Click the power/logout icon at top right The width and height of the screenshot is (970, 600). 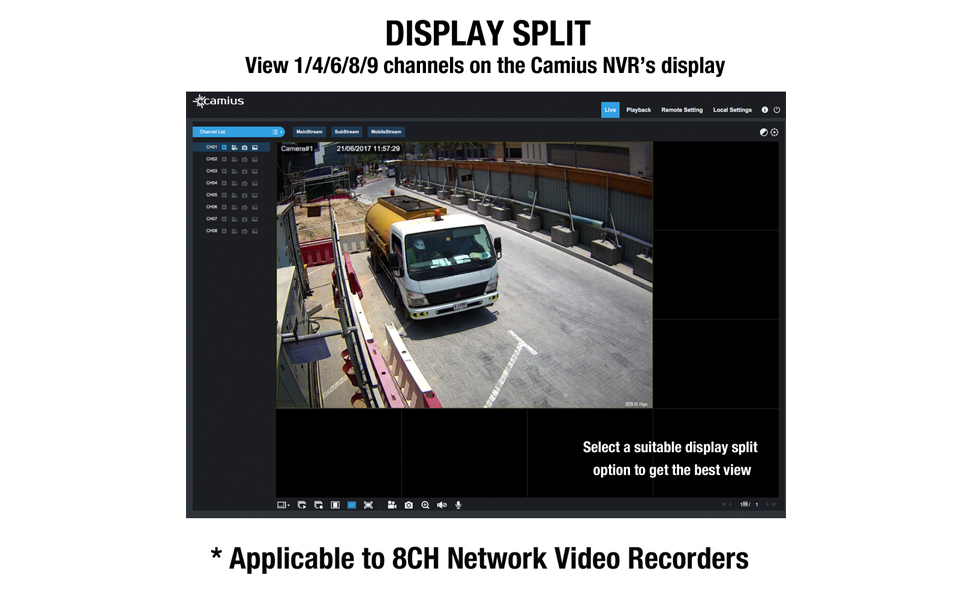click(x=777, y=110)
